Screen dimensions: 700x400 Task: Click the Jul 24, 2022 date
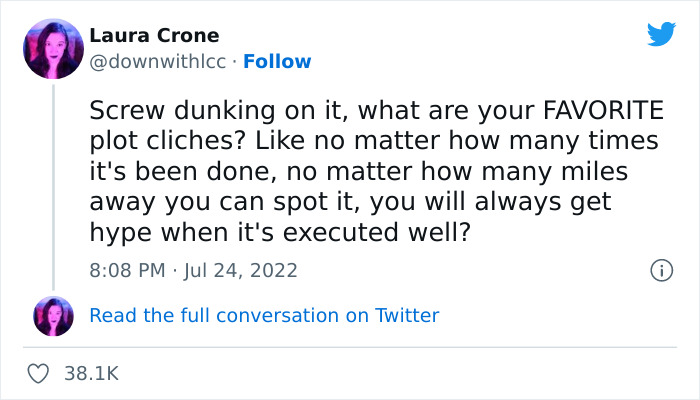point(241,270)
